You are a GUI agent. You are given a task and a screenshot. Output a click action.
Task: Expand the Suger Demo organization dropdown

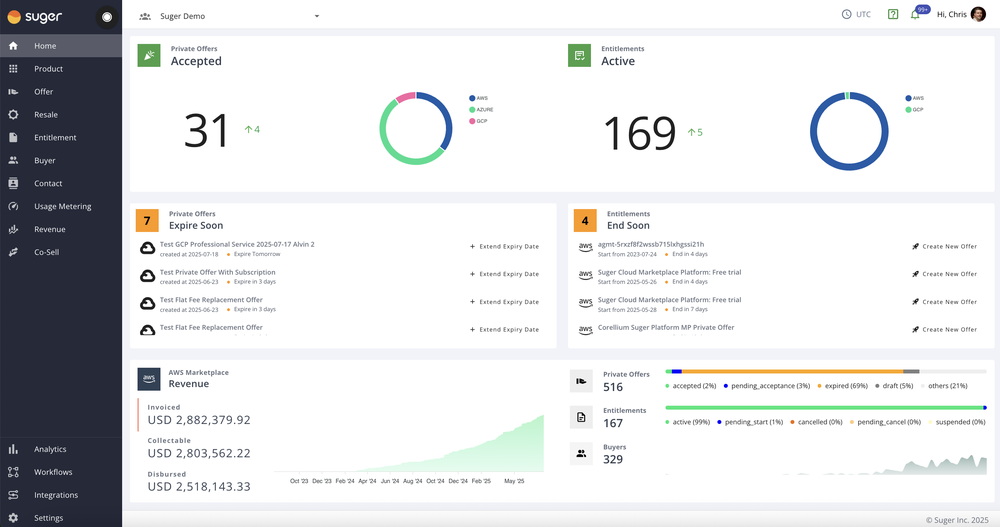[x=230, y=16]
